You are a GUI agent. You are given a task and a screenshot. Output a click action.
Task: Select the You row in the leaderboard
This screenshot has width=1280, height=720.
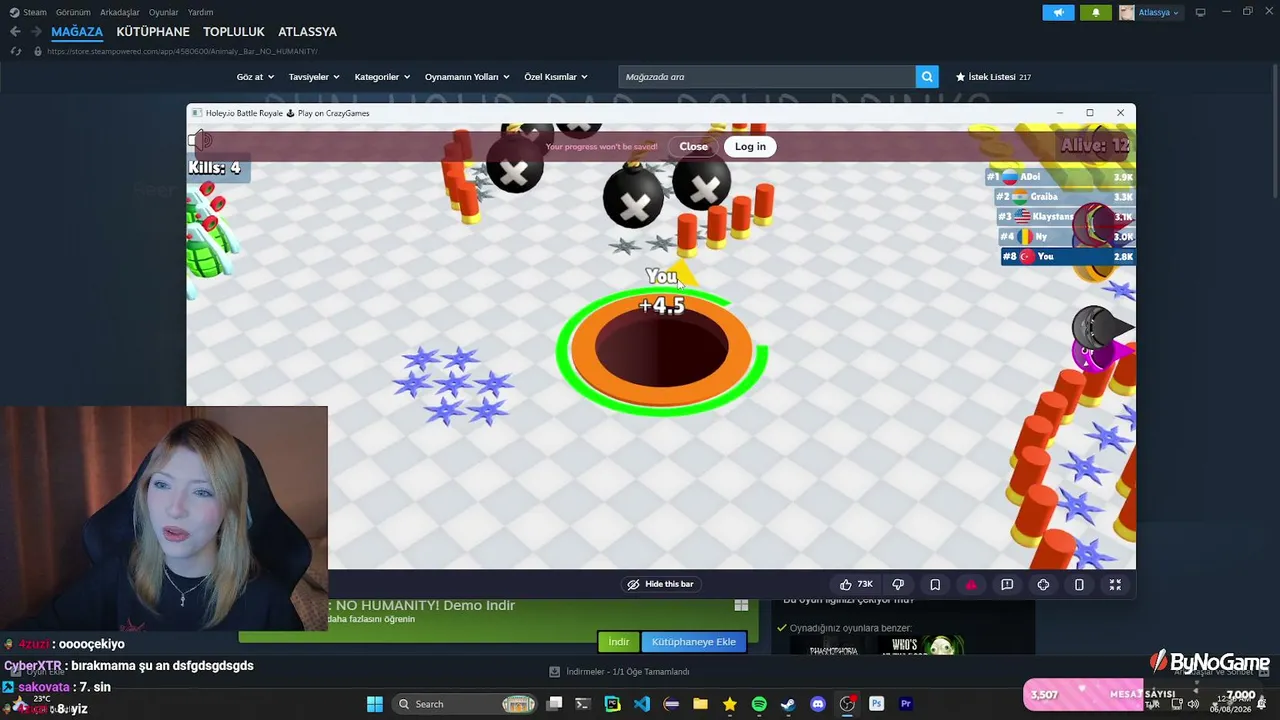[x=1068, y=257]
